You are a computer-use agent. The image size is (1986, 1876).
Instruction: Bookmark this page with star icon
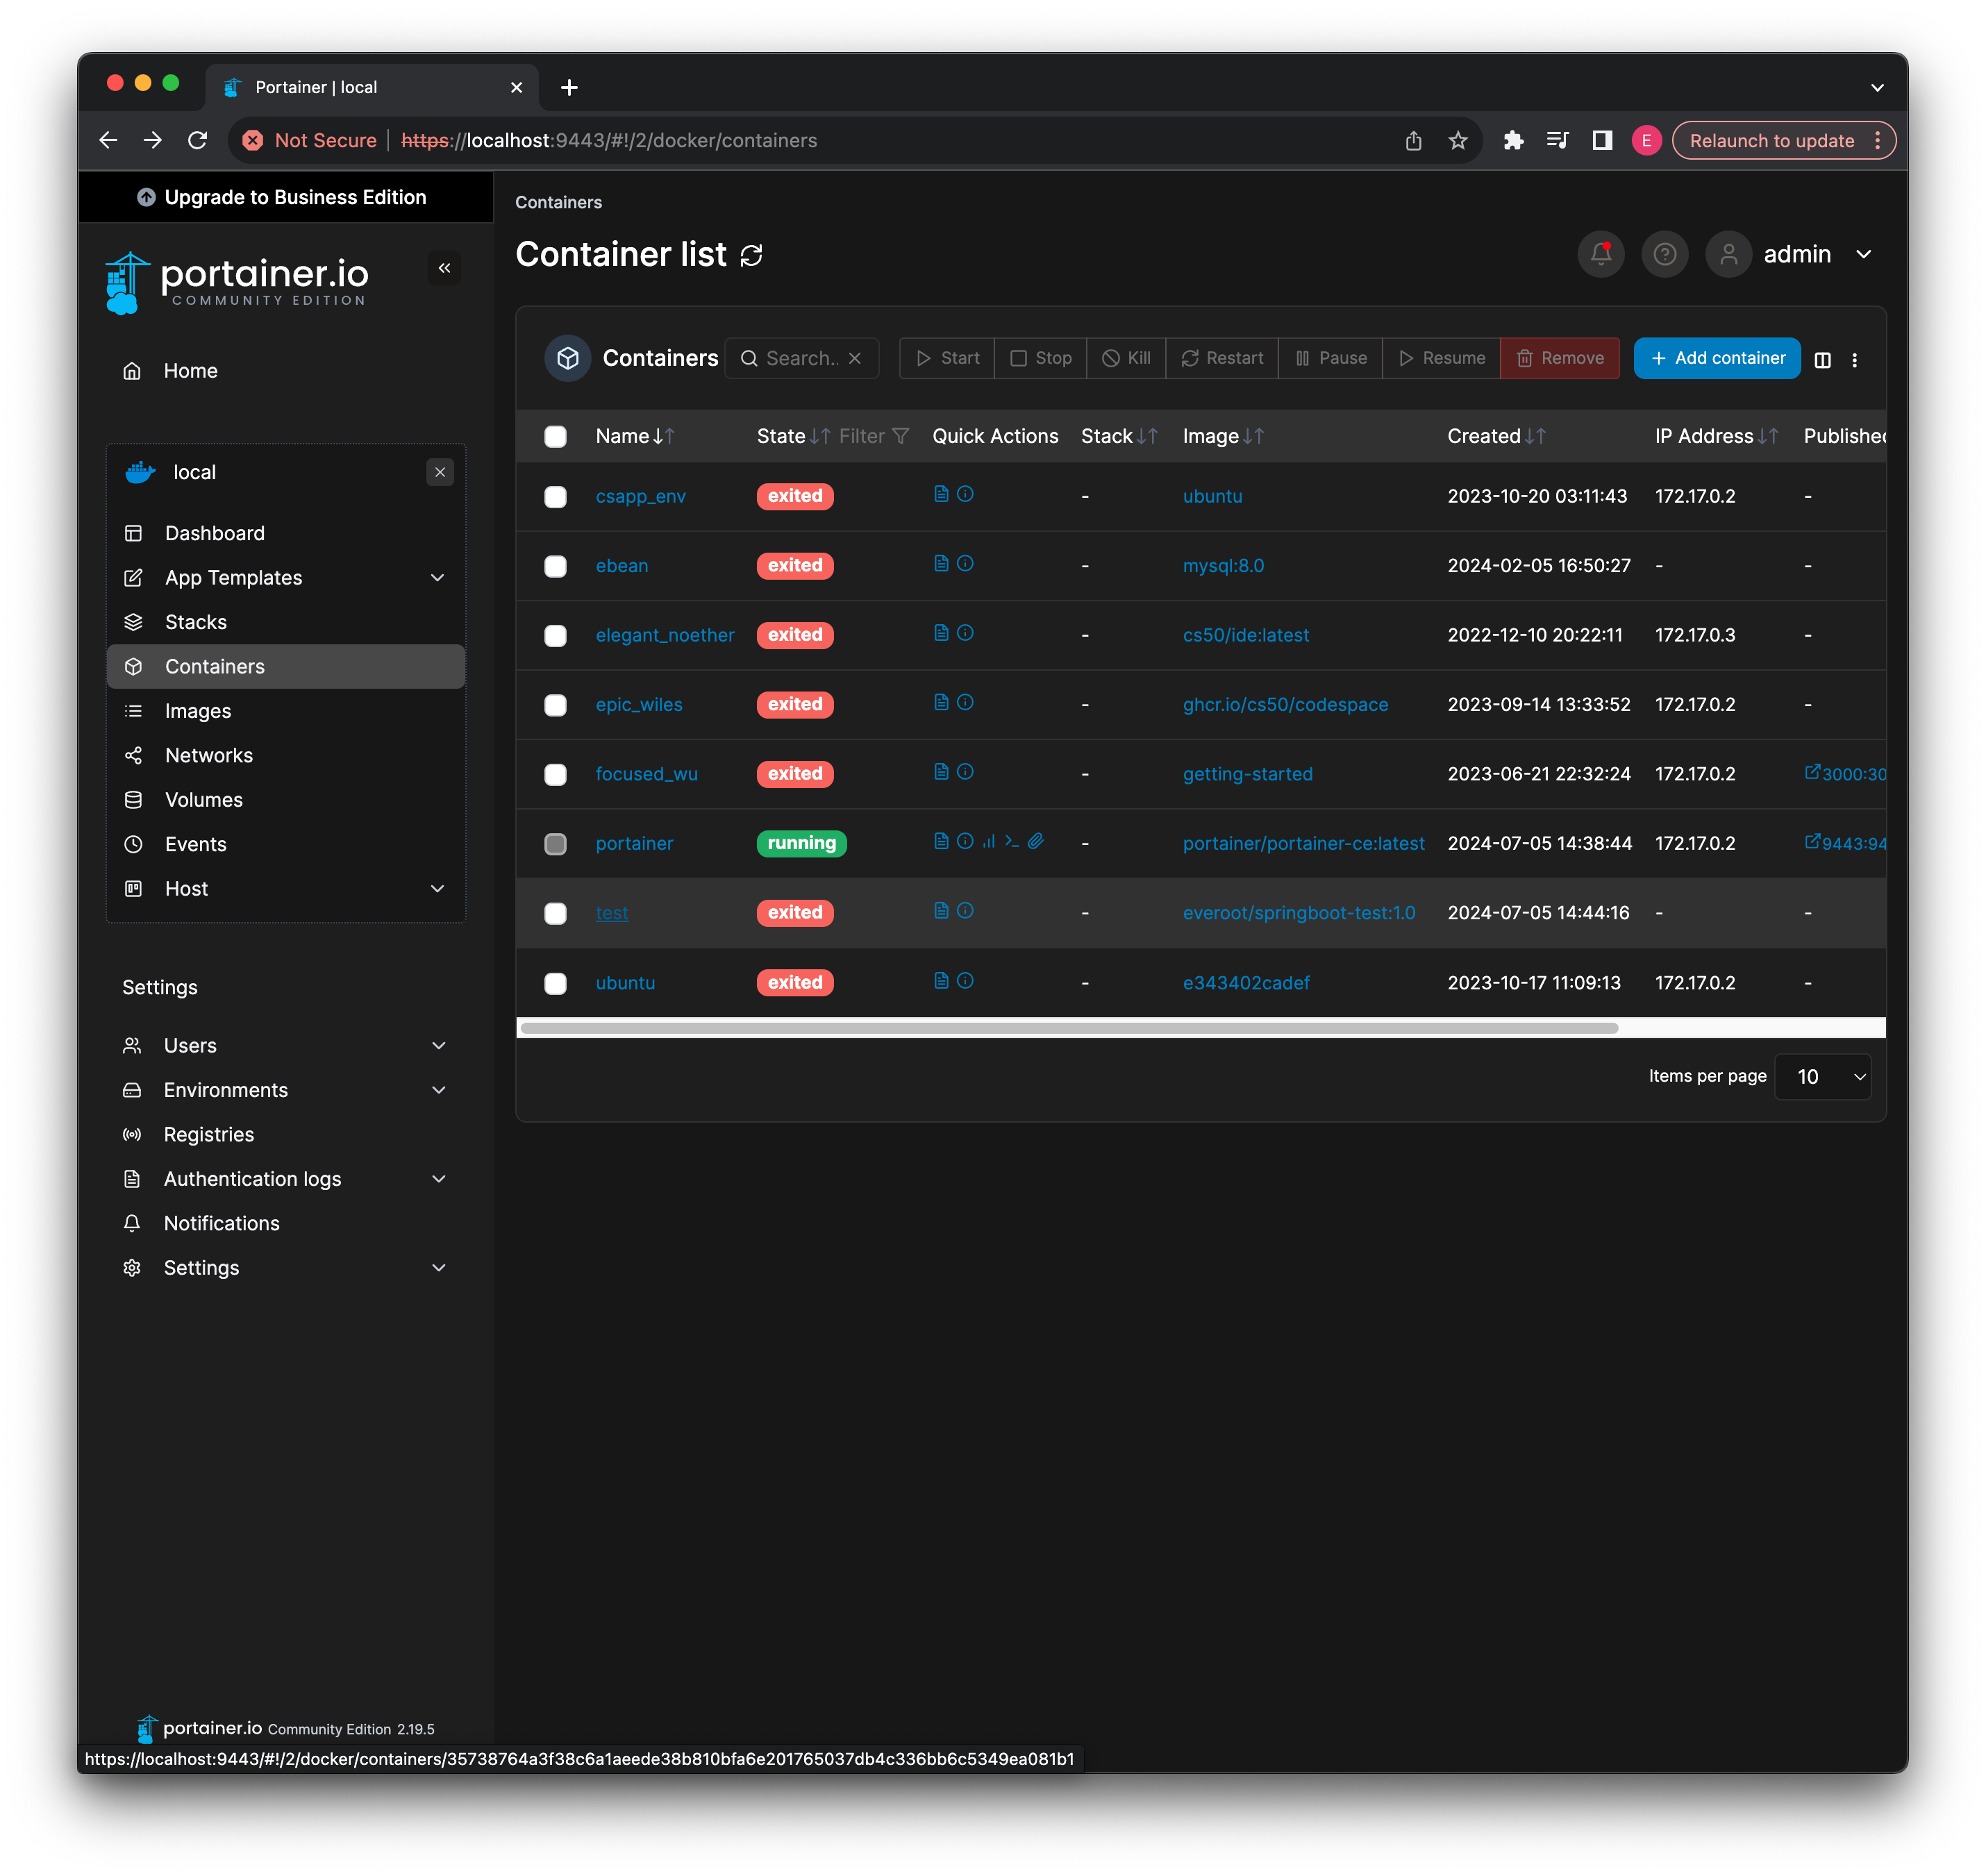pos(1458,141)
